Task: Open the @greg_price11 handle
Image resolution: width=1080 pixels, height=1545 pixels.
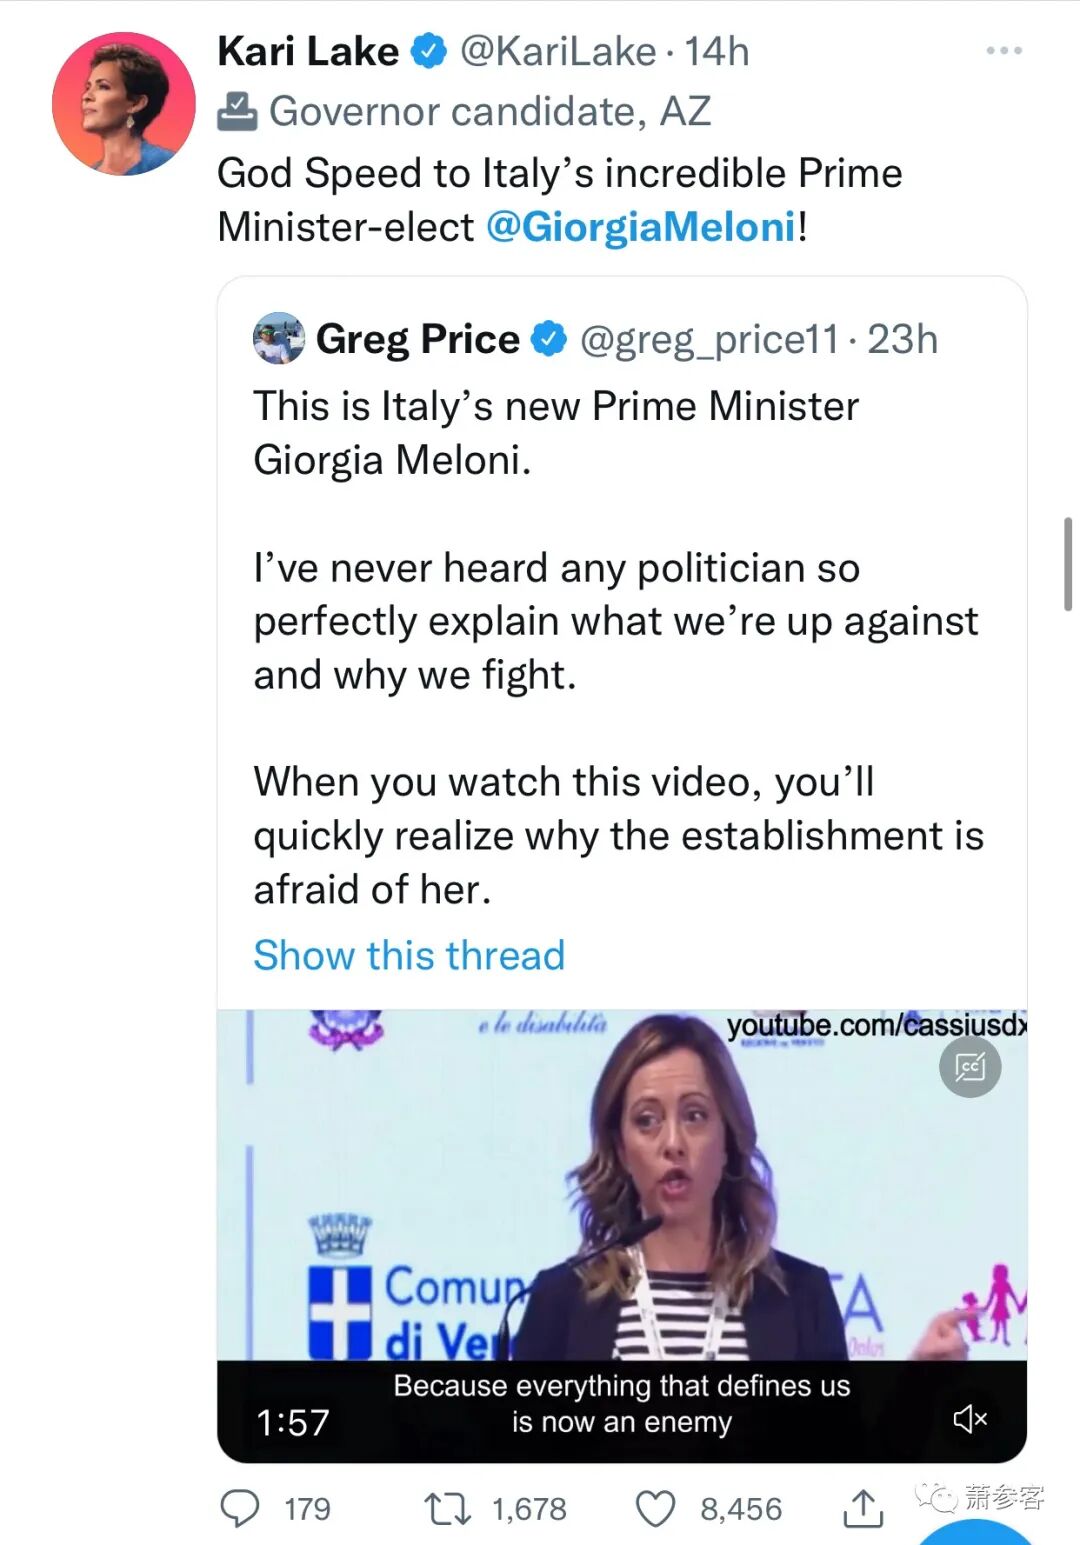Action: (709, 339)
